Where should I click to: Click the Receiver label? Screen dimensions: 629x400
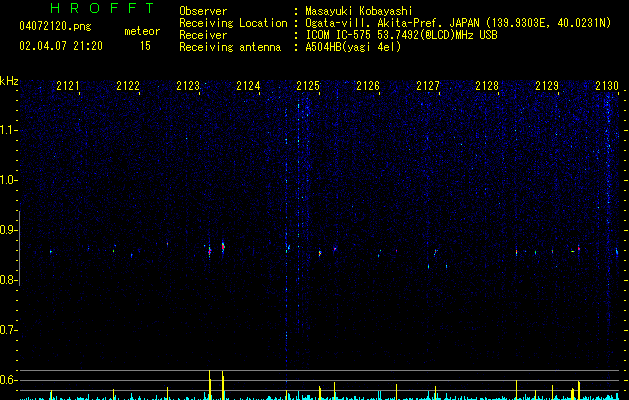[203, 35]
